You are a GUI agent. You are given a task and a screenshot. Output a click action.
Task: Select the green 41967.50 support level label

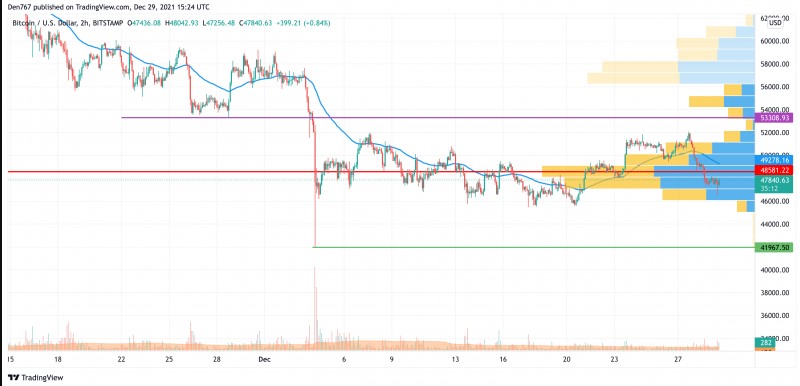pyautogui.click(x=773, y=247)
